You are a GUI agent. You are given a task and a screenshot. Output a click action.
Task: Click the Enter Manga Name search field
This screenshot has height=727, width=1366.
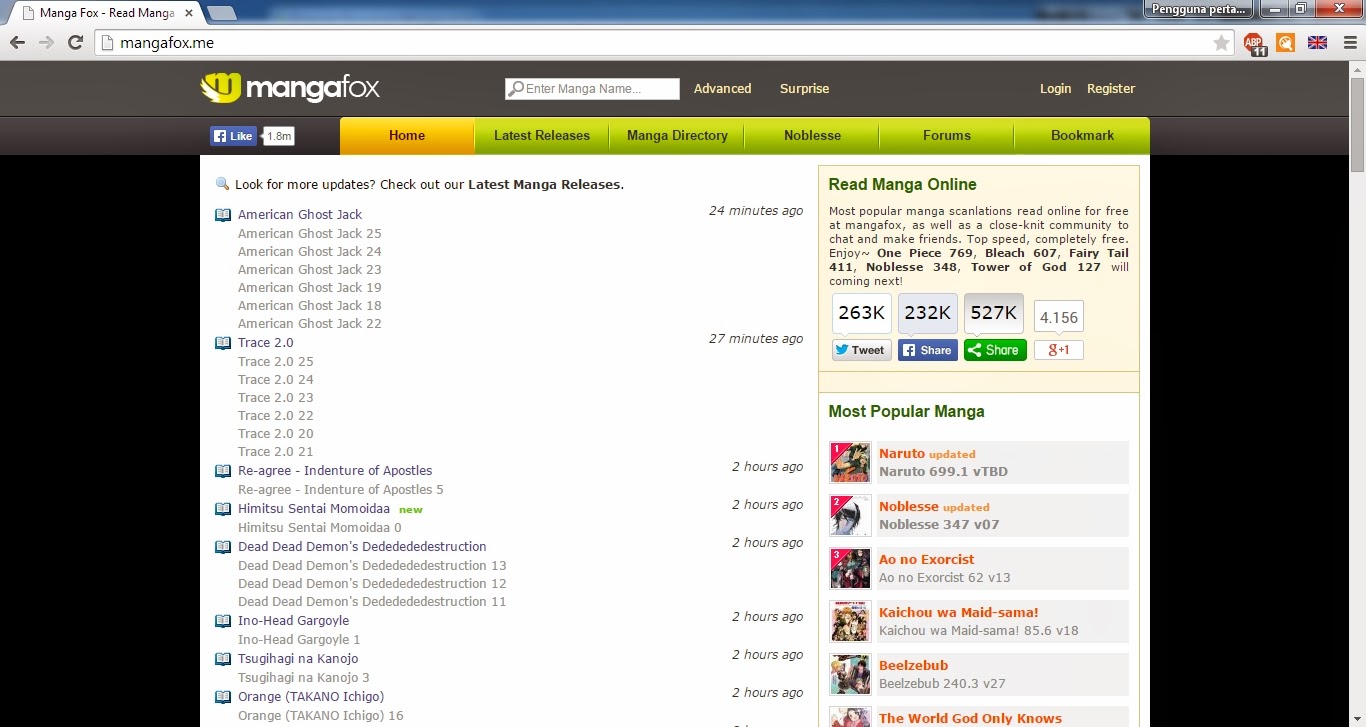pos(592,89)
